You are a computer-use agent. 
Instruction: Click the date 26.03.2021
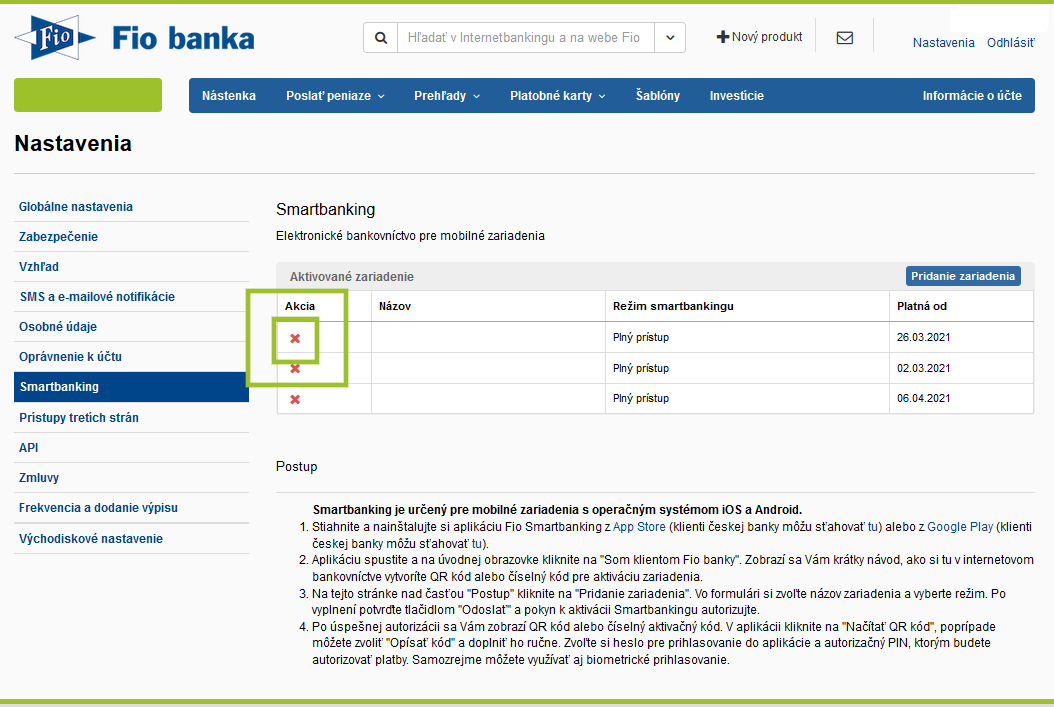[x=924, y=337]
